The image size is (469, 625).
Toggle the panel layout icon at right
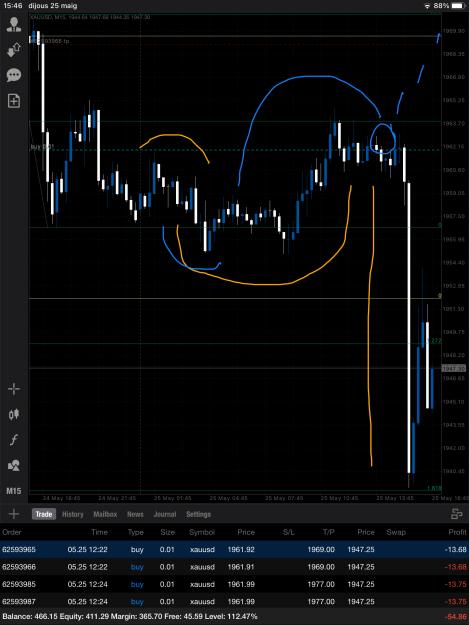tap(457, 514)
